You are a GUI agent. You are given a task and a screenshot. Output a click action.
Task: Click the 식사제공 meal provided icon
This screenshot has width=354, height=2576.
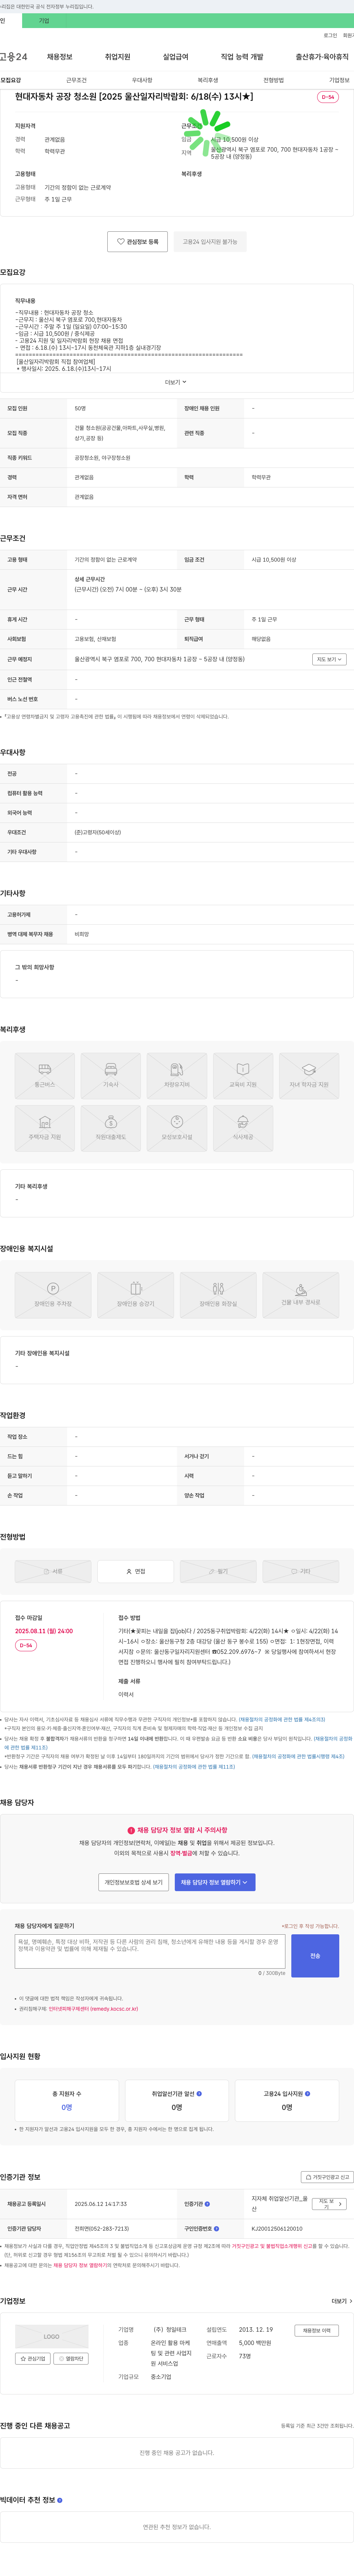click(243, 1128)
